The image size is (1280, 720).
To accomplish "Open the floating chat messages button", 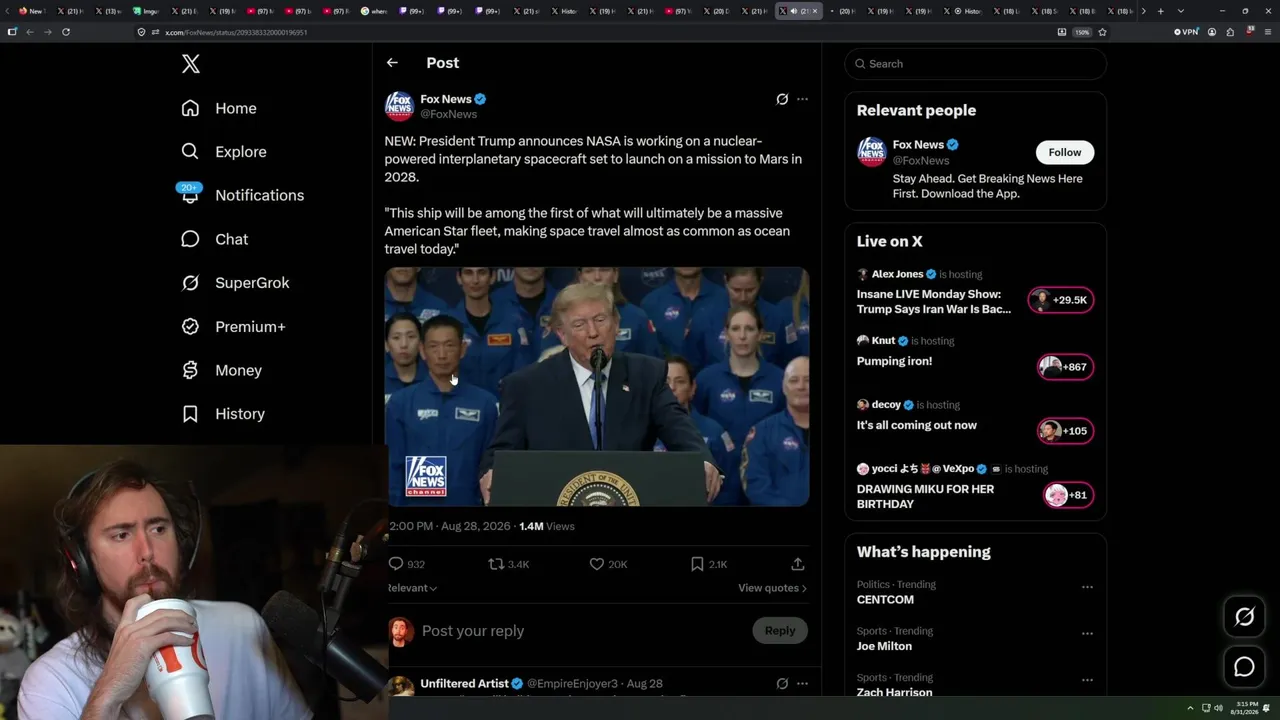I will point(1244,666).
